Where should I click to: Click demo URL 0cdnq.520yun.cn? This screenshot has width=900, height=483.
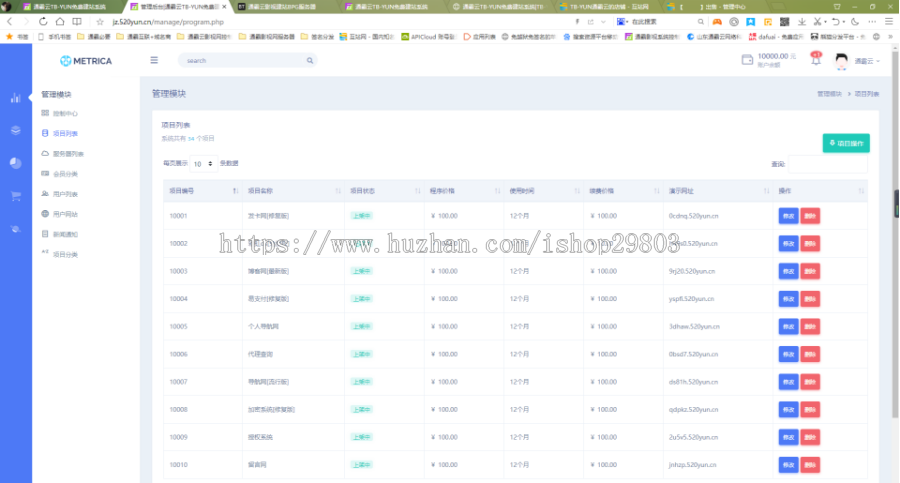693,216
